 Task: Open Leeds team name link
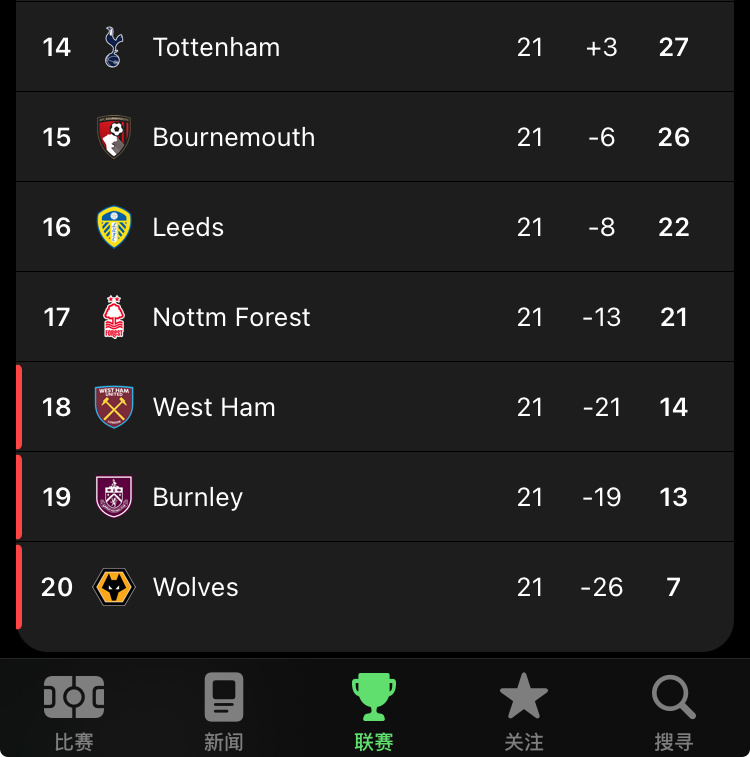point(188,227)
